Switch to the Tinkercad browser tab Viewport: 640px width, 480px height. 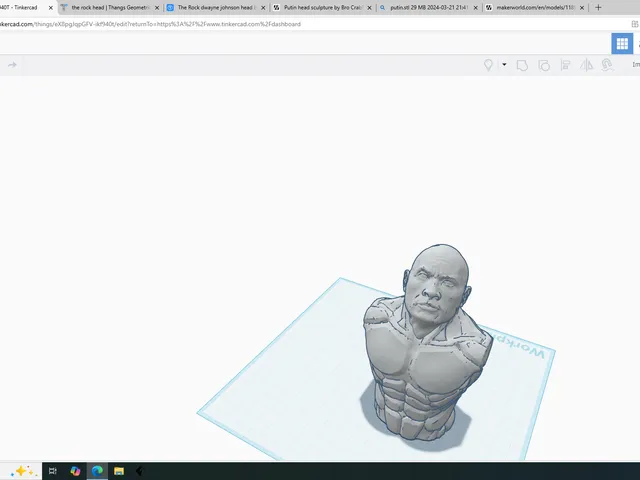(x=22, y=7)
